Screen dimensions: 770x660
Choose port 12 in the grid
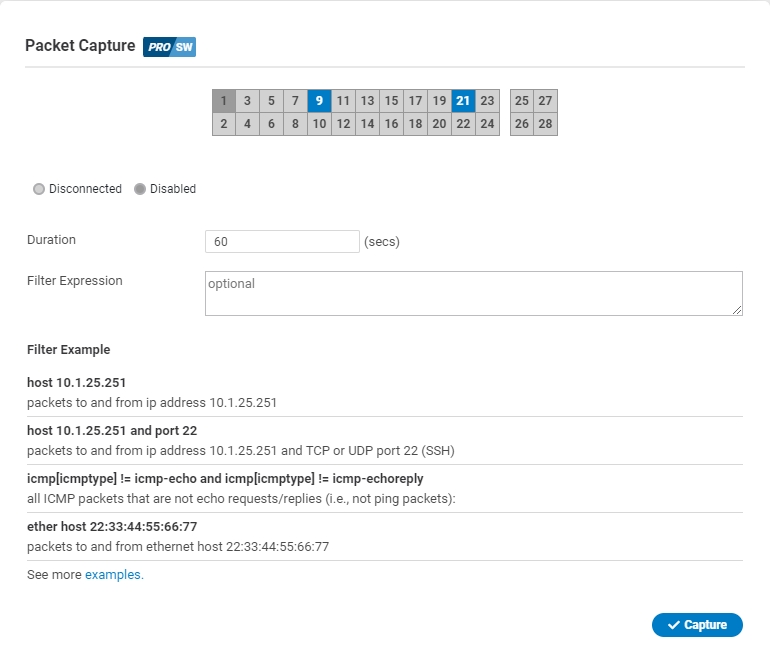click(343, 124)
